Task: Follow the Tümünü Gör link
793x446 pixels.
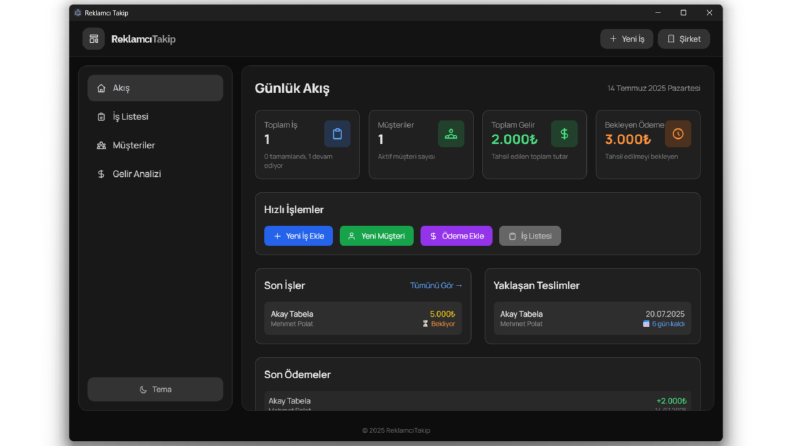Action: [436, 286]
